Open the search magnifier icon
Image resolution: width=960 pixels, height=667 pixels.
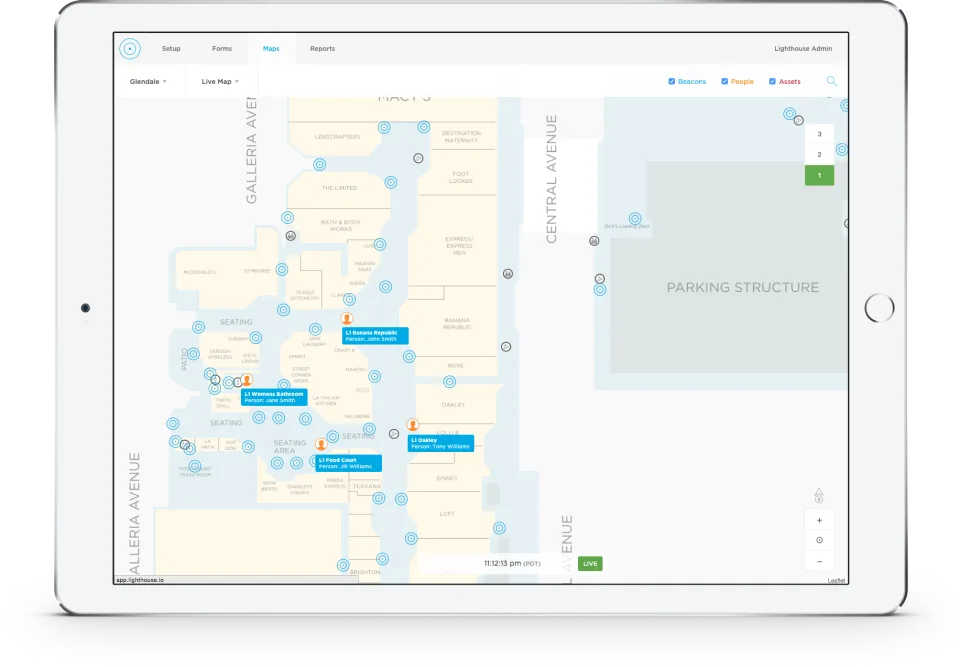[831, 81]
